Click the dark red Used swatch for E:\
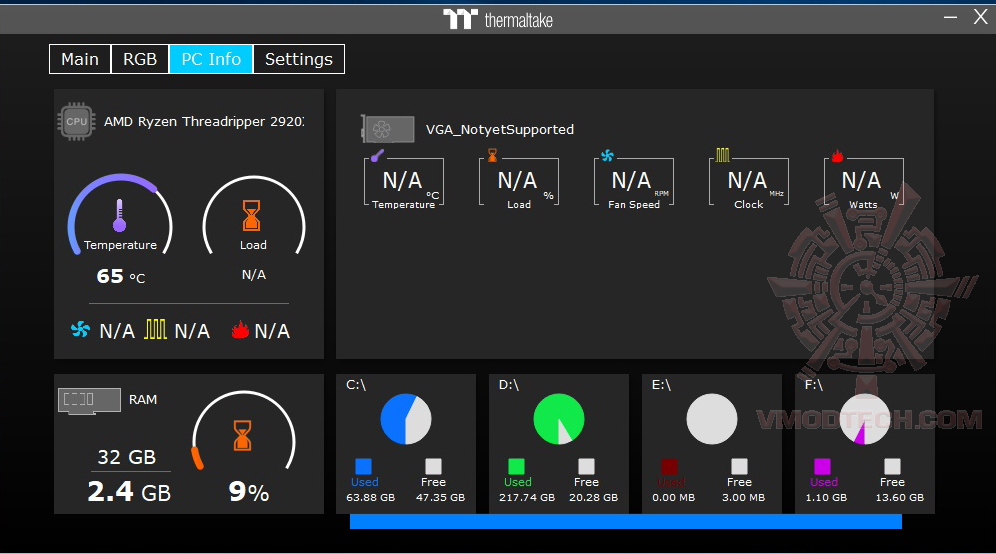The width and height of the screenshot is (996, 554). click(670, 466)
